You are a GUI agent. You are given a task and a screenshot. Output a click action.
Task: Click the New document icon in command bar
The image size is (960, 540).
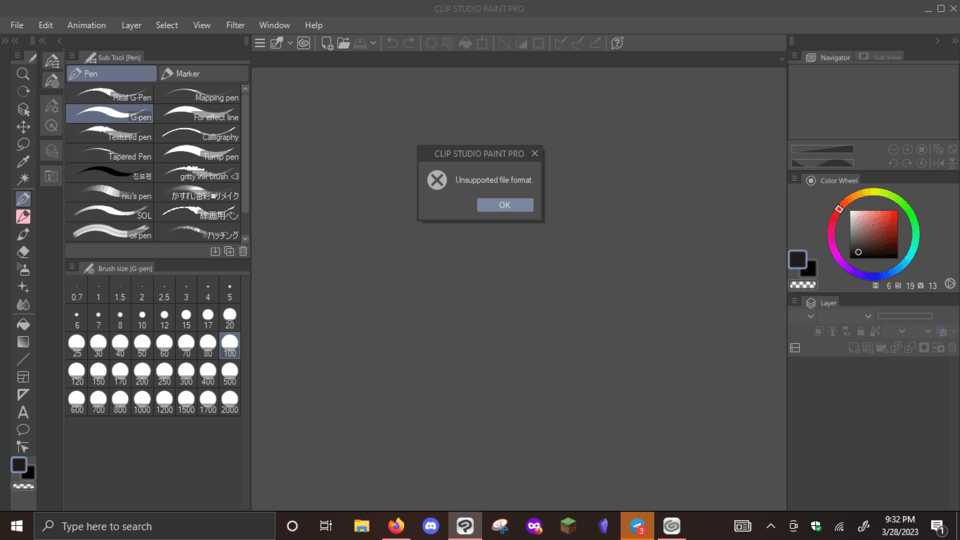tap(327, 43)
